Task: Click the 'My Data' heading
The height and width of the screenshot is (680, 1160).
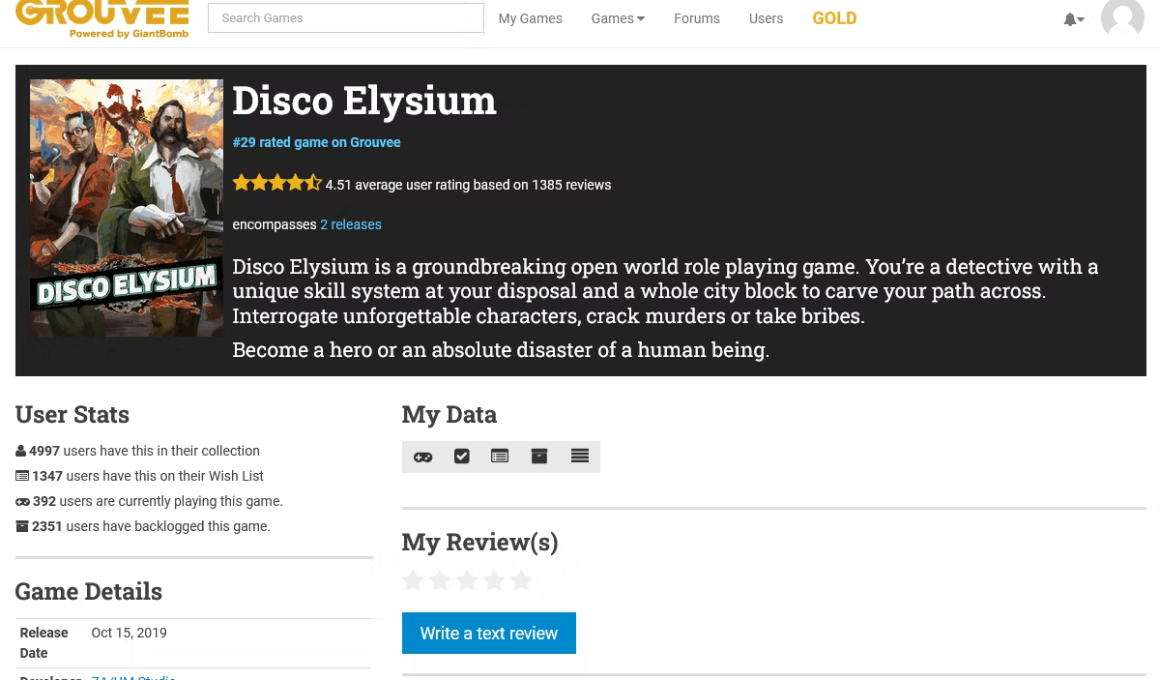Action: pos(449,414)
